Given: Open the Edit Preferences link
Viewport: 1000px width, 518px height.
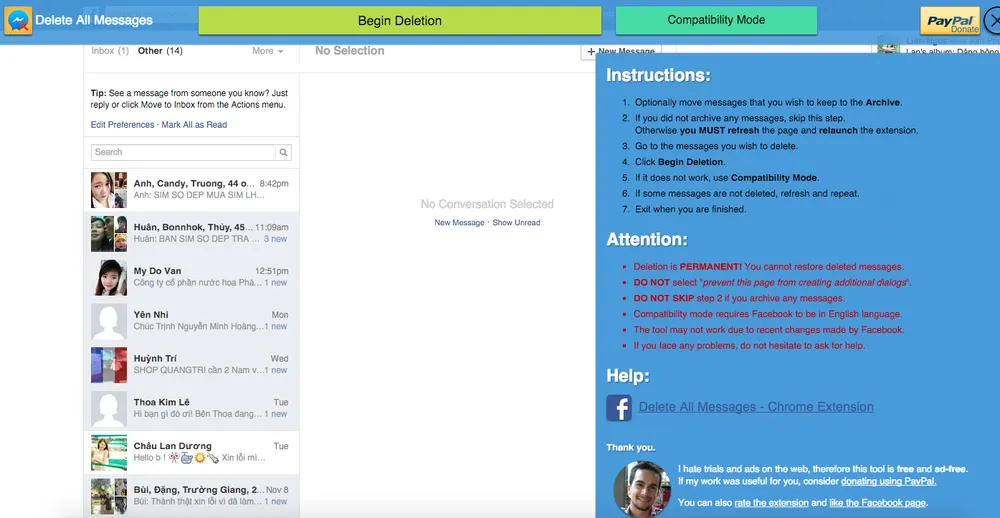Looking at the screenshot, I should click(122, 125).
